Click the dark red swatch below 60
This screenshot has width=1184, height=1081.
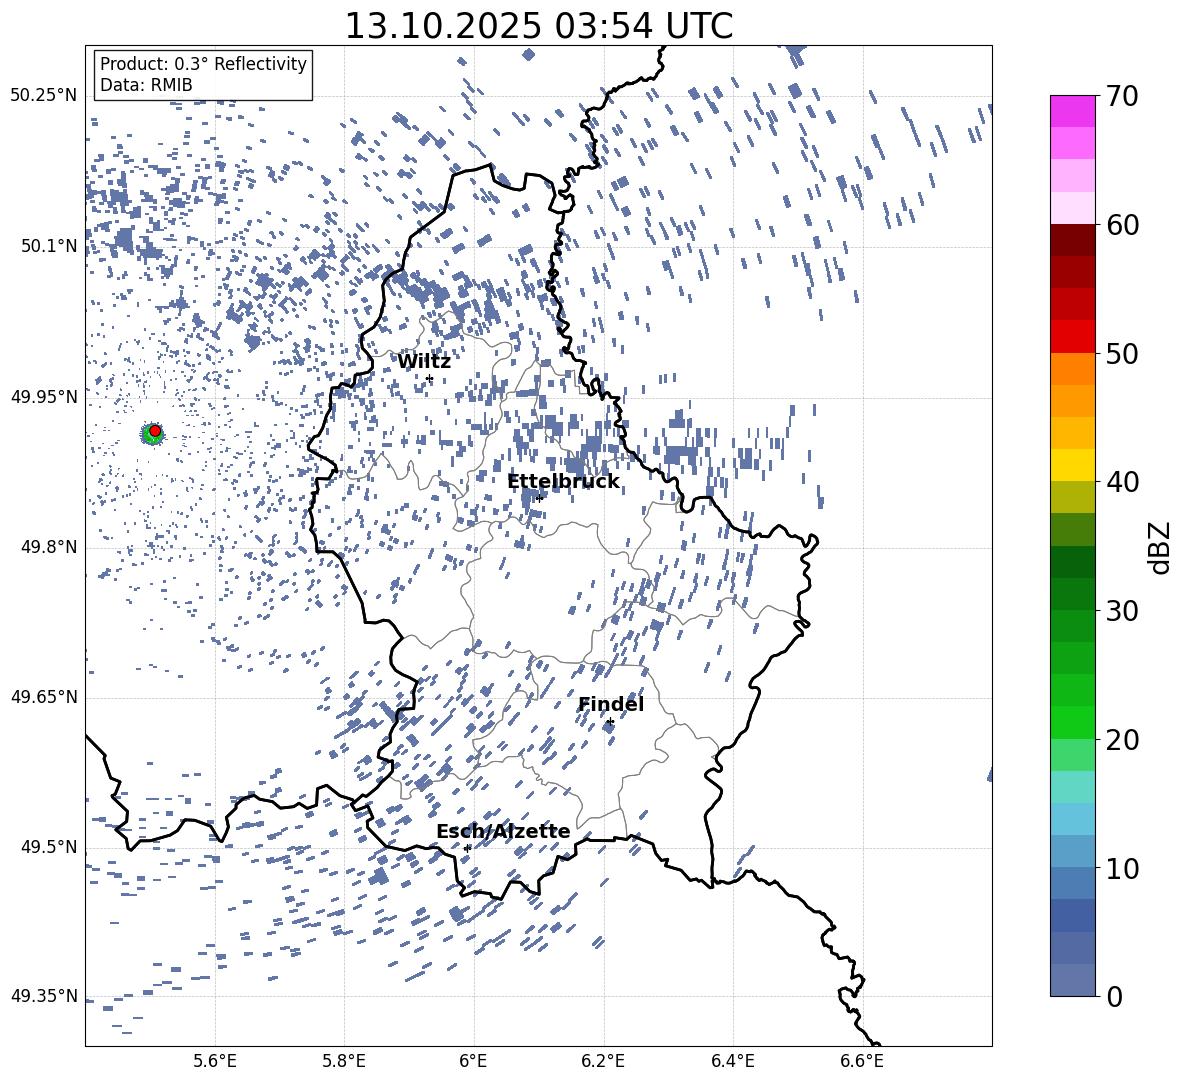[x=1073, y=240]
